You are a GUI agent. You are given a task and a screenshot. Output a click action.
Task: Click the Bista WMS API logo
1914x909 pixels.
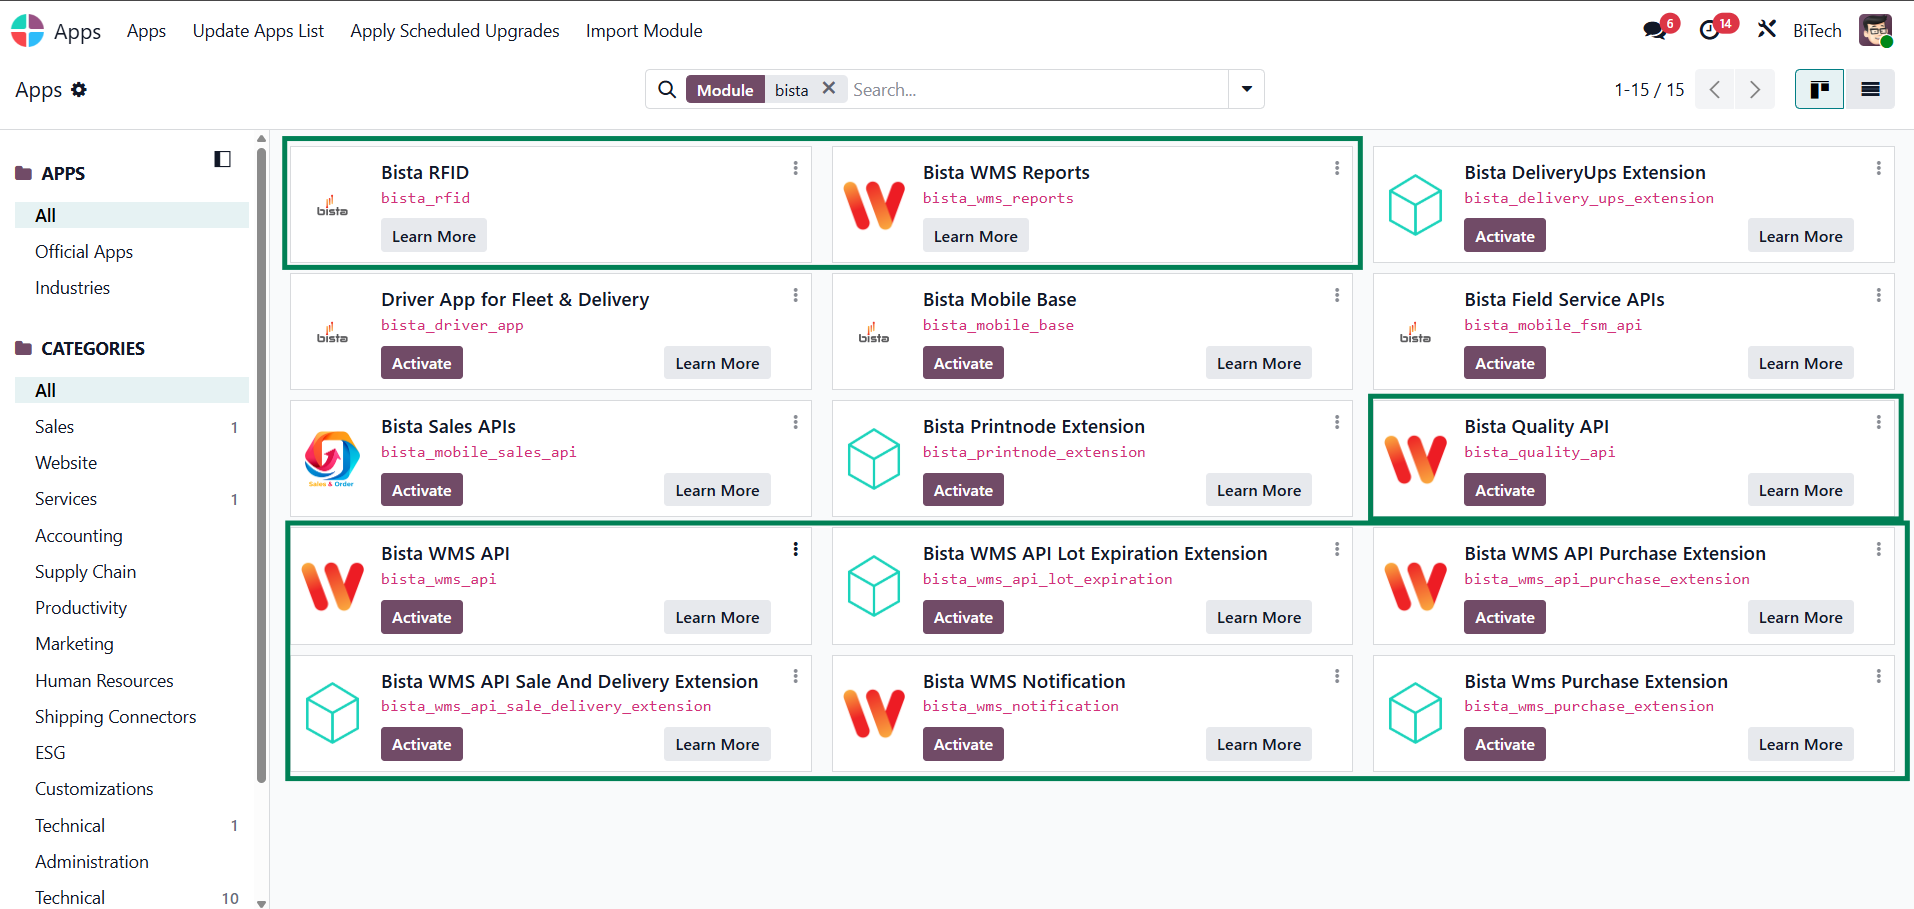pyautogui.click(x=333, y=586)
